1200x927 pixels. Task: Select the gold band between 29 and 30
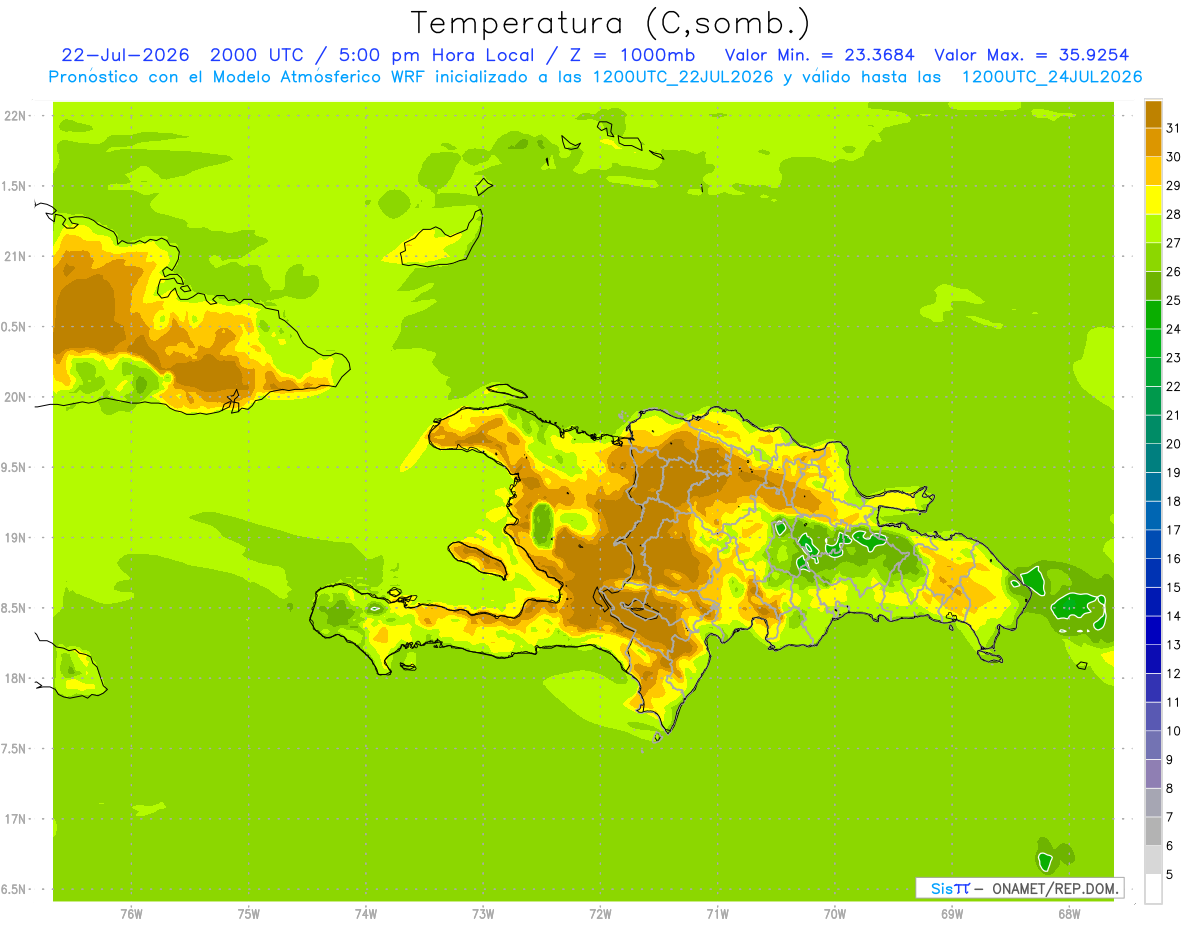coord(1153,171)
